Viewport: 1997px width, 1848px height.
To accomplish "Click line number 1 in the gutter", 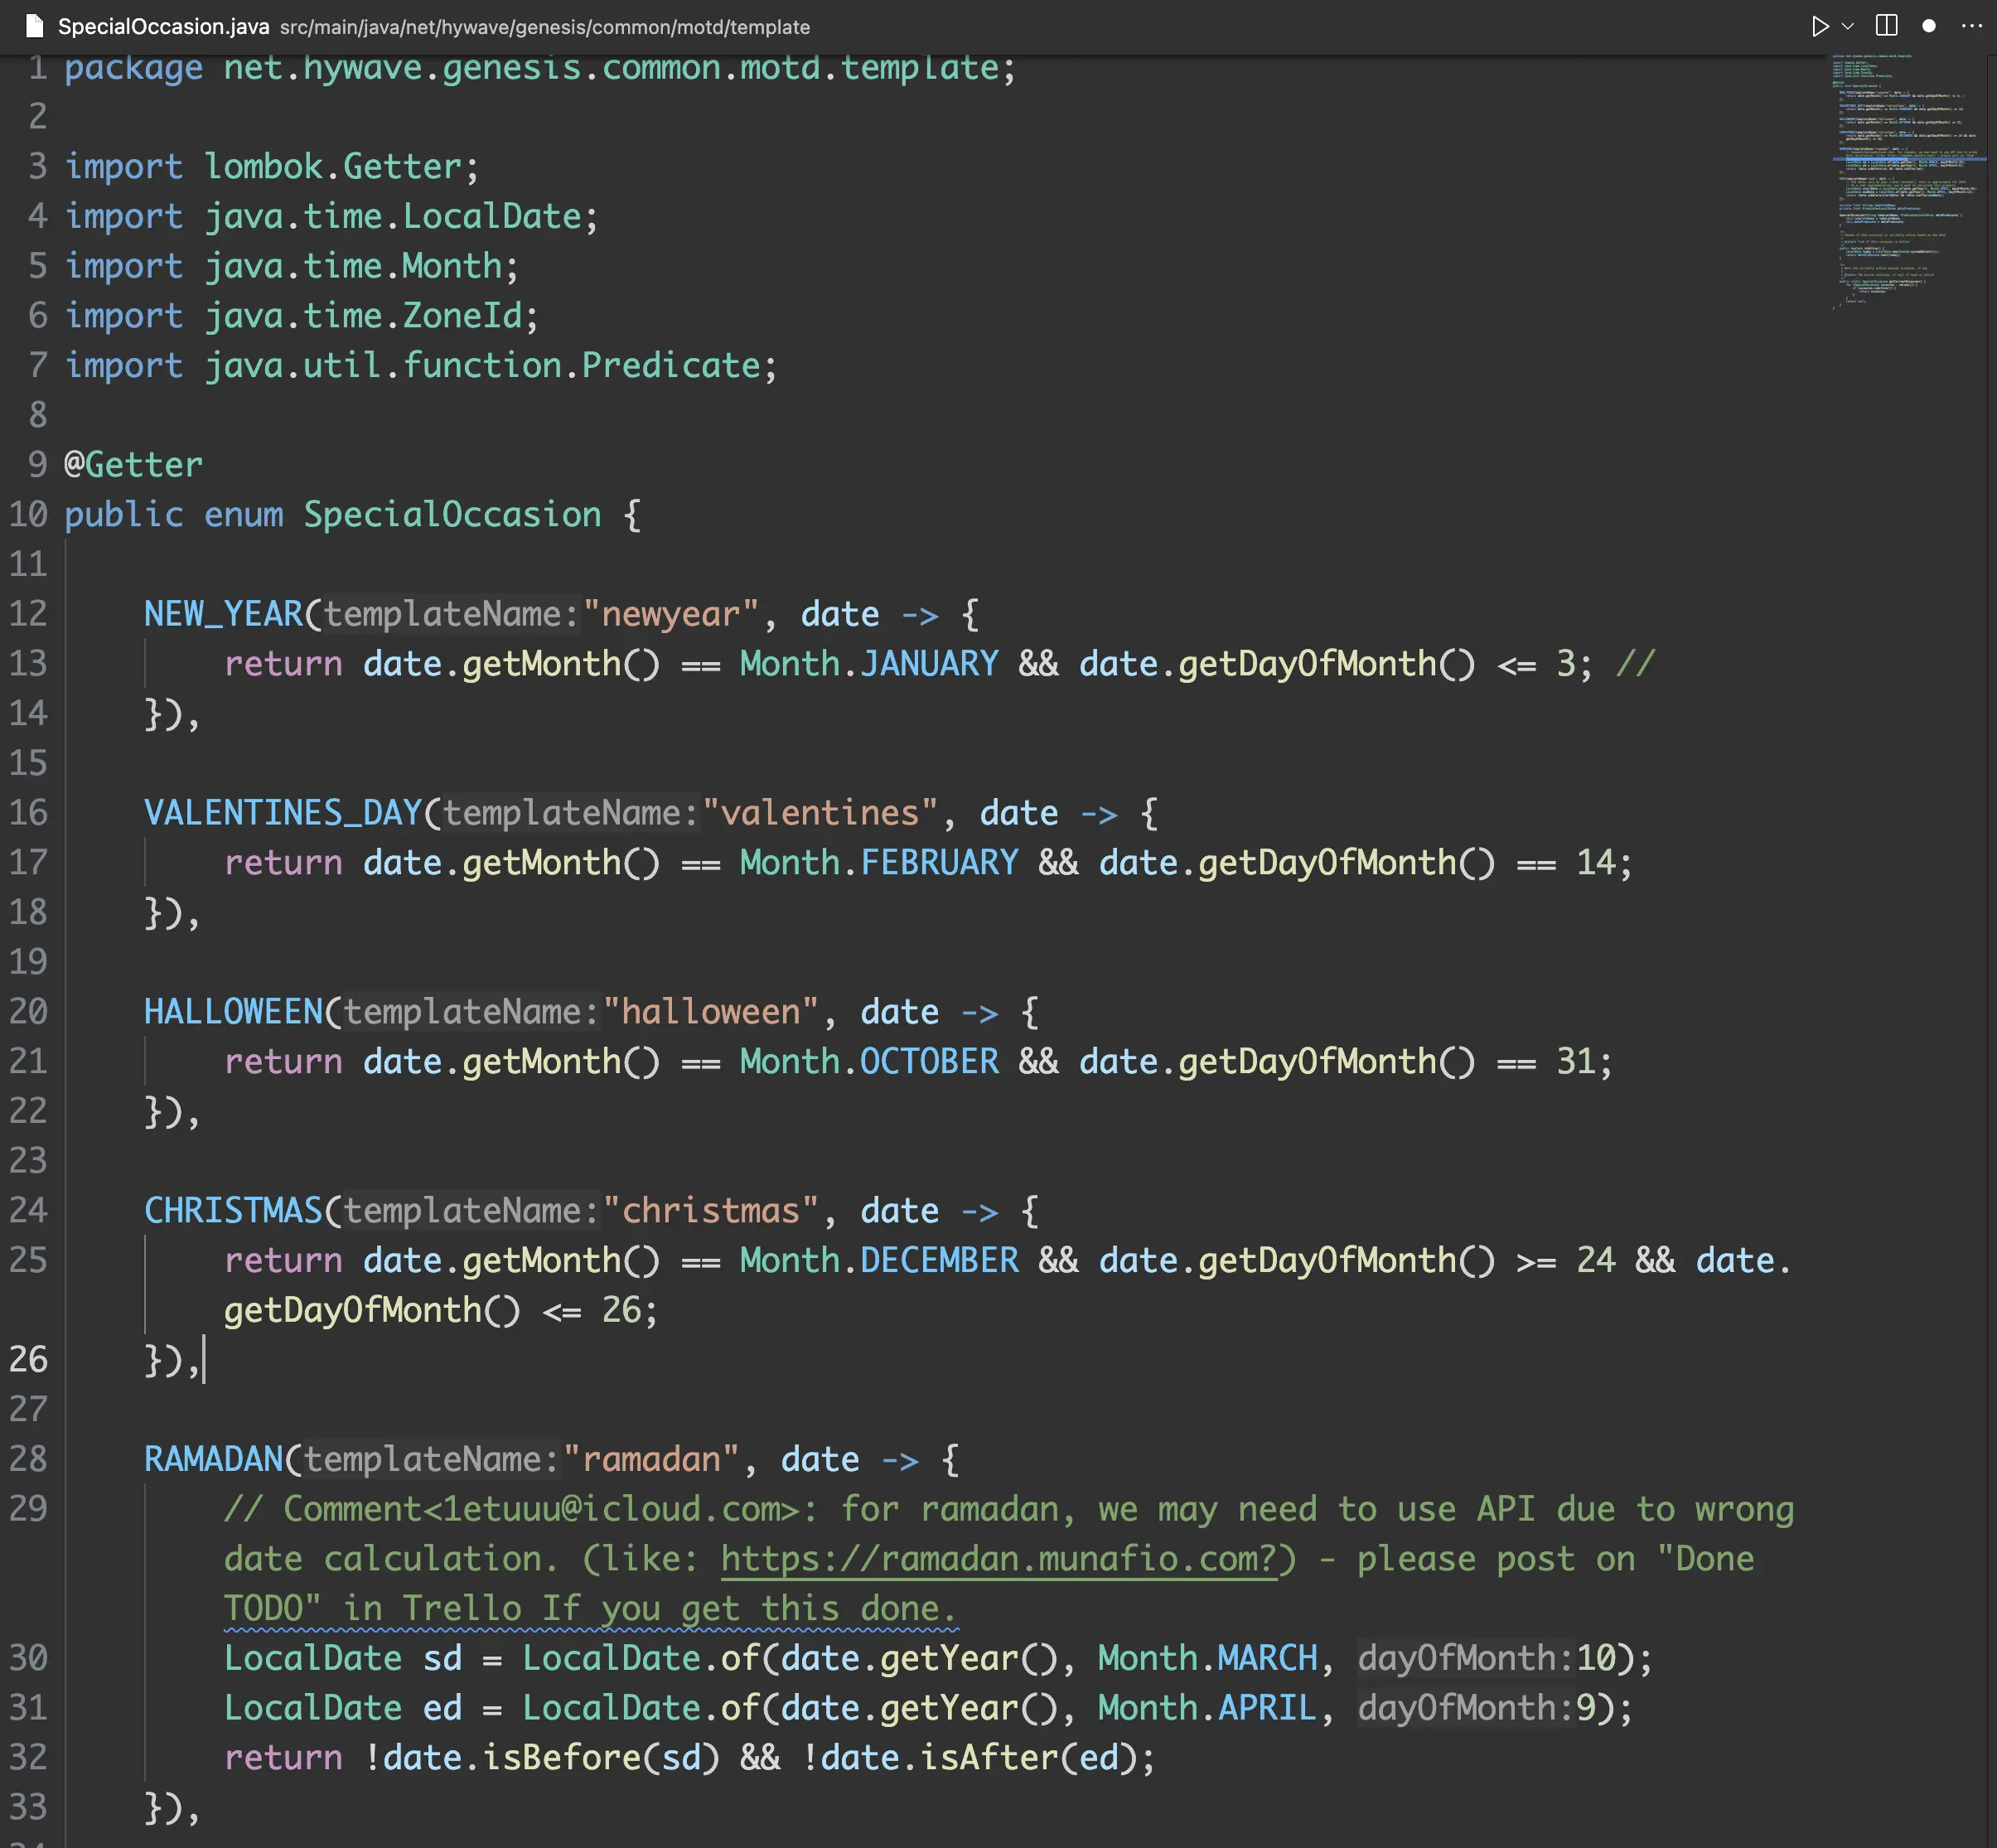I will coord(37,68).
